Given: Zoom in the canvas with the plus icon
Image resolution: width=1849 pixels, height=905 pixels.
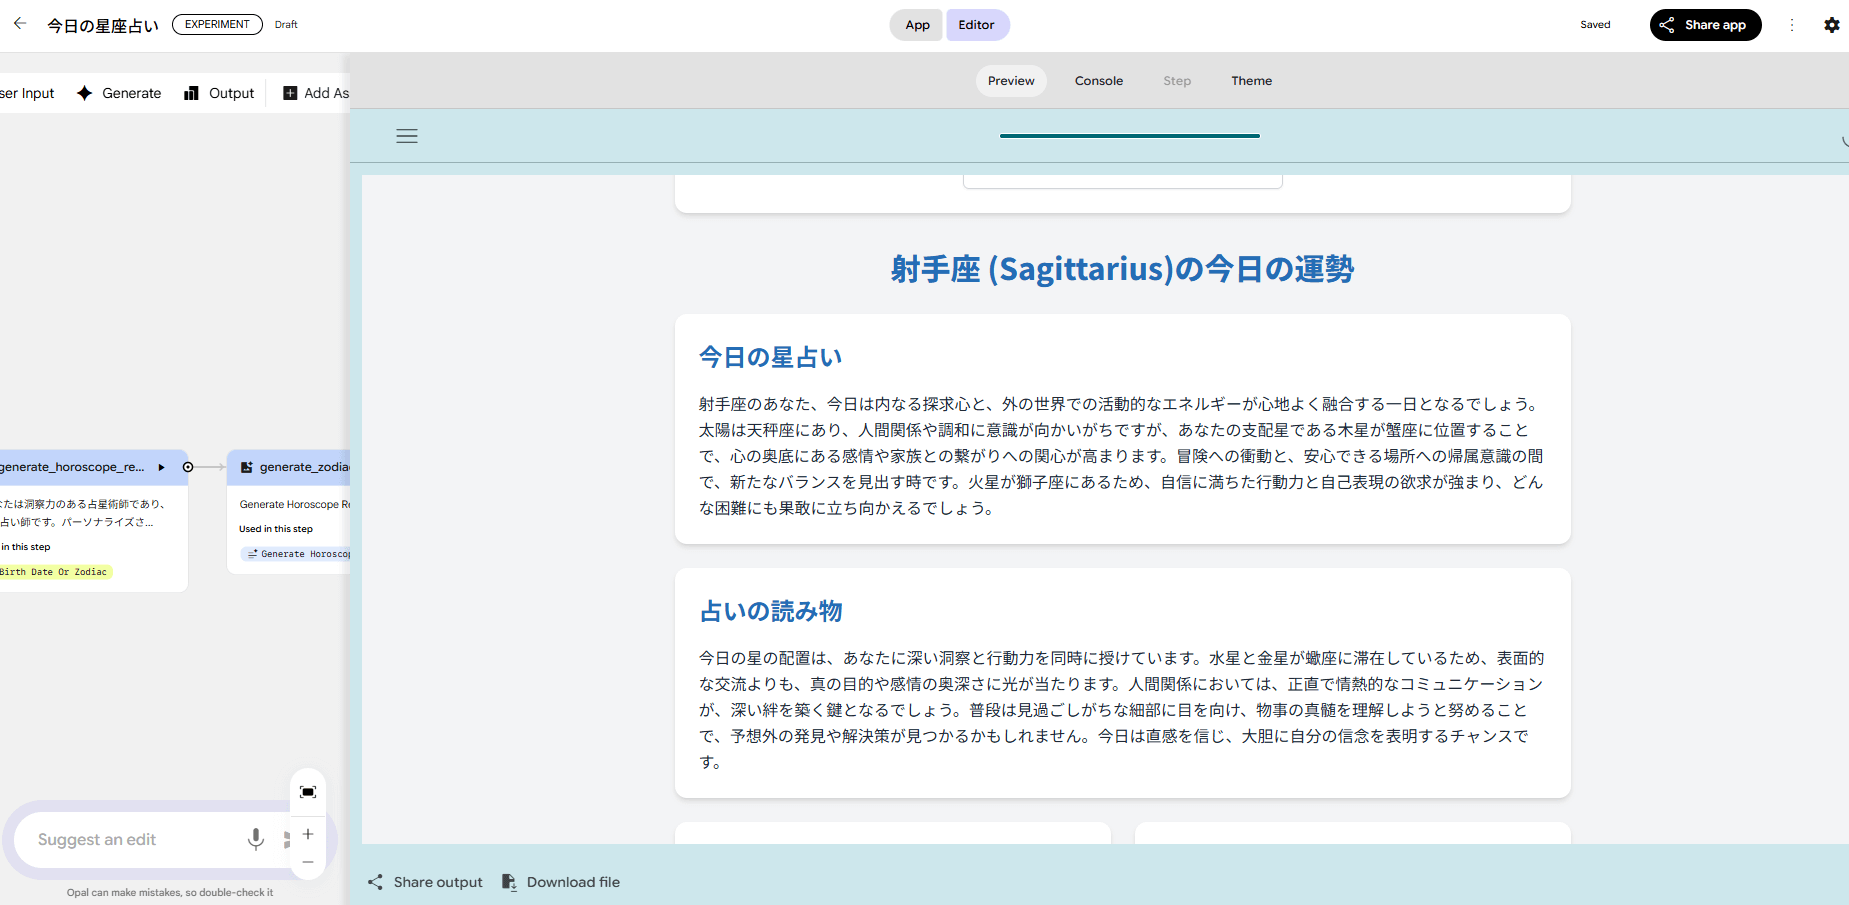Looking at the screenshot, I should (x=308, y=834).
